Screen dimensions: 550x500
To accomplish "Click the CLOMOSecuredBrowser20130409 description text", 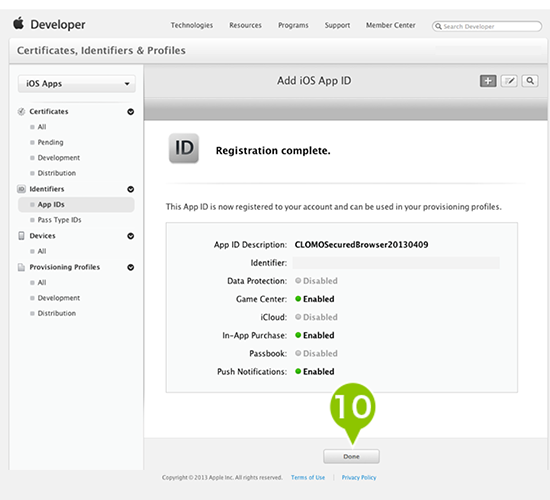I will (x=361, y=245).
